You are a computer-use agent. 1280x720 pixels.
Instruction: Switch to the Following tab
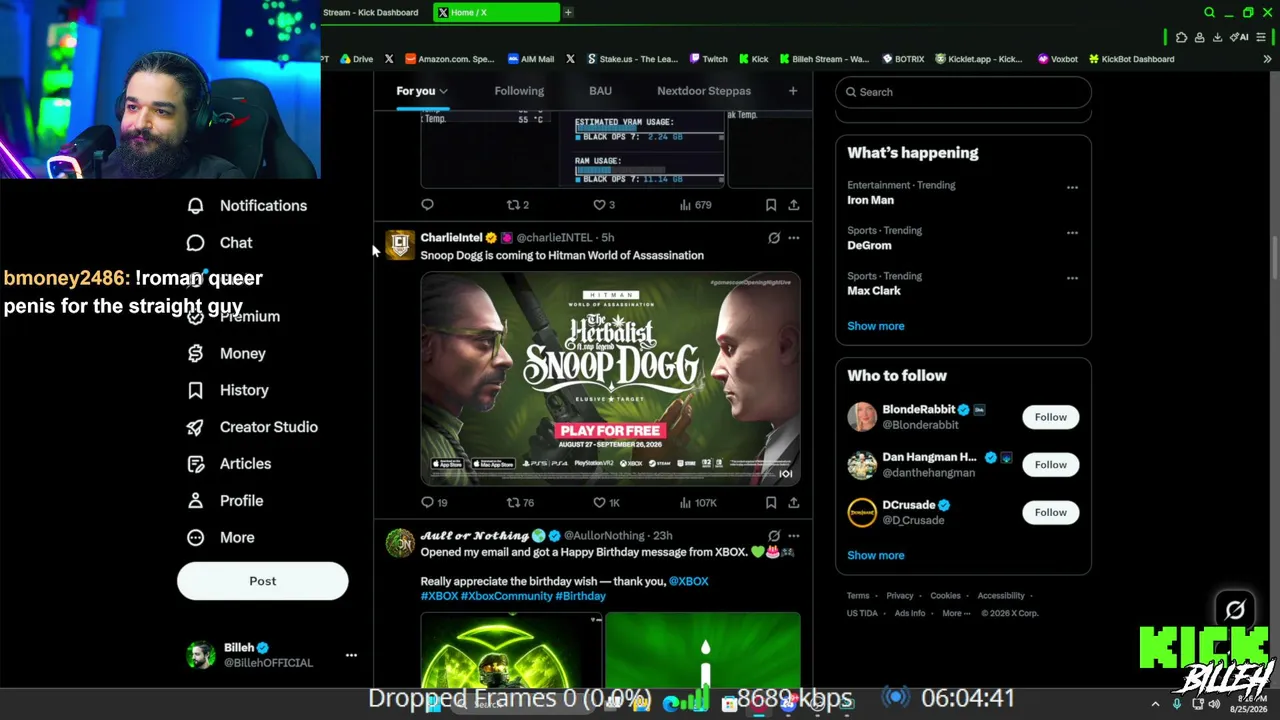point(519,91)
